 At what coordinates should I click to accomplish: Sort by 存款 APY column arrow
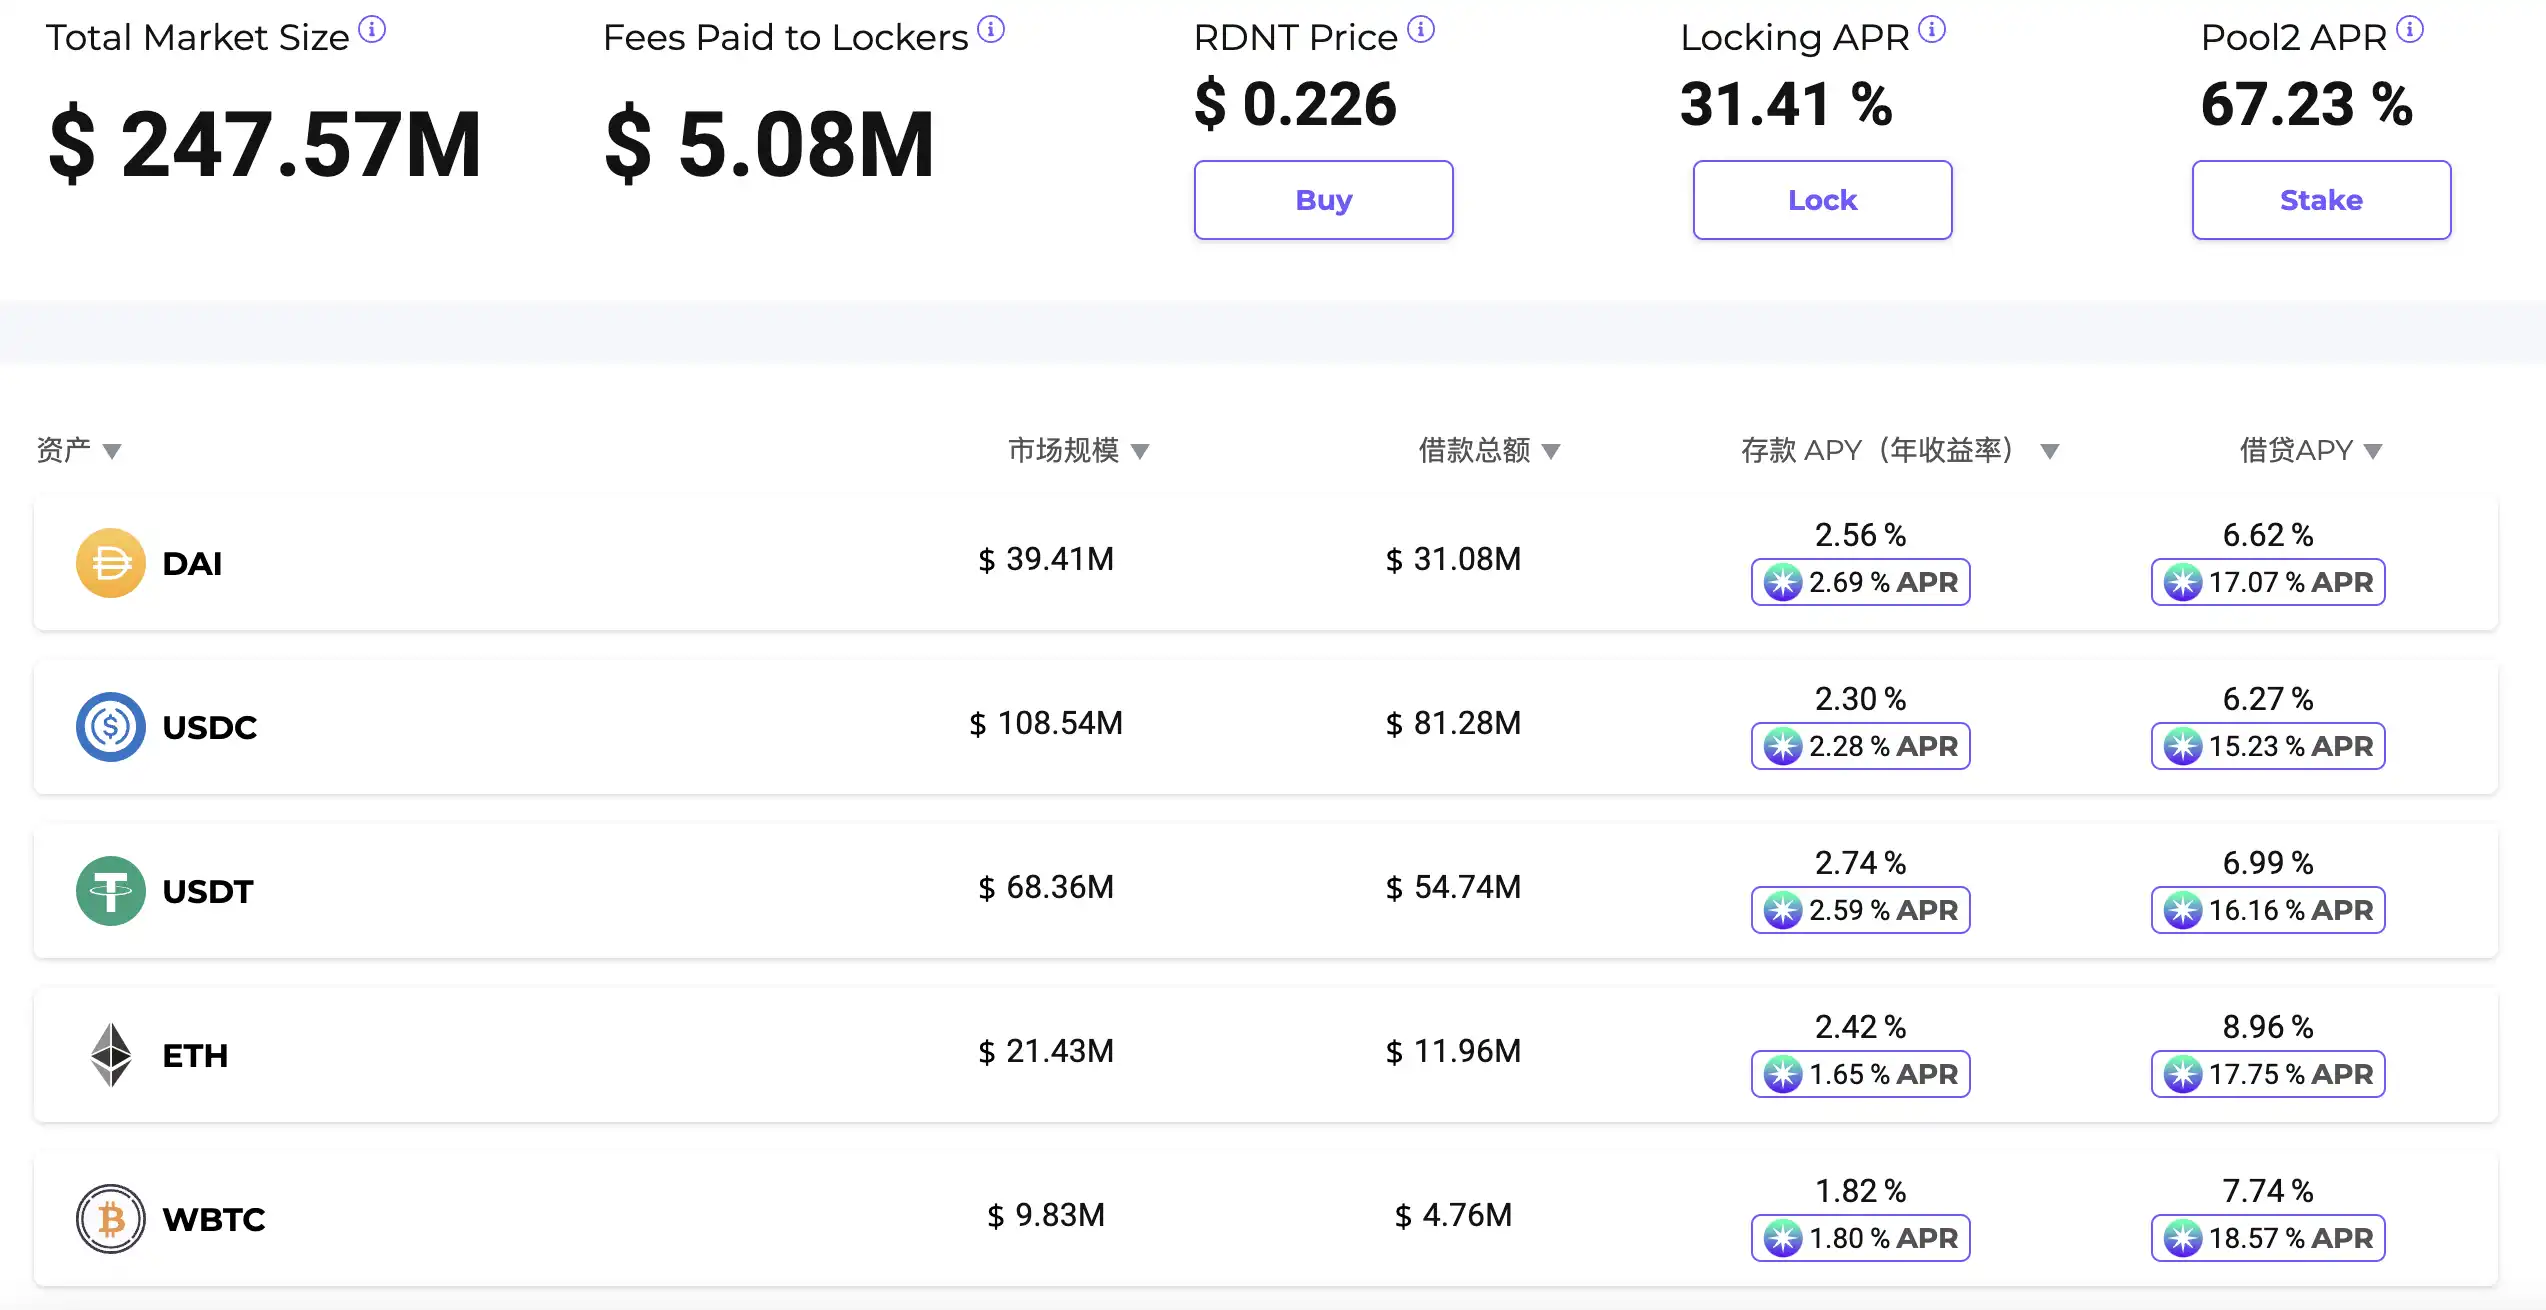[x=2050, y=452]
